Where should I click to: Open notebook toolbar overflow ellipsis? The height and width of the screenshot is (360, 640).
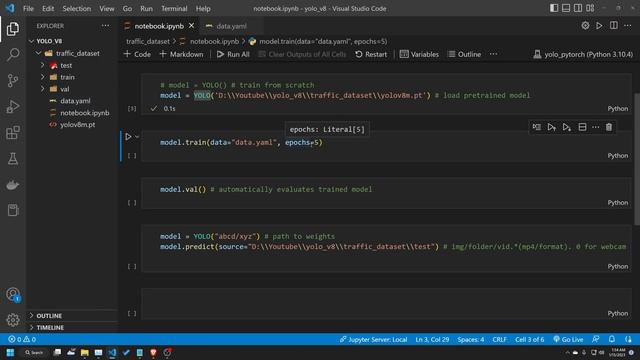[x=493, y=54]
